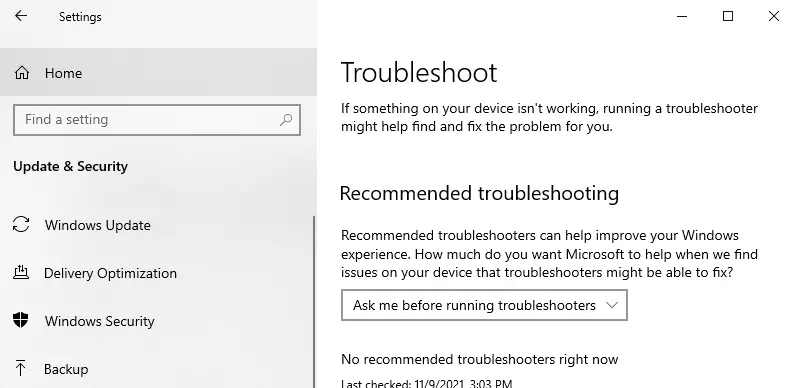Click No recommended troubleshooters right now text
The height and width of the screenshot is (388, 793).
coord(479,360)
